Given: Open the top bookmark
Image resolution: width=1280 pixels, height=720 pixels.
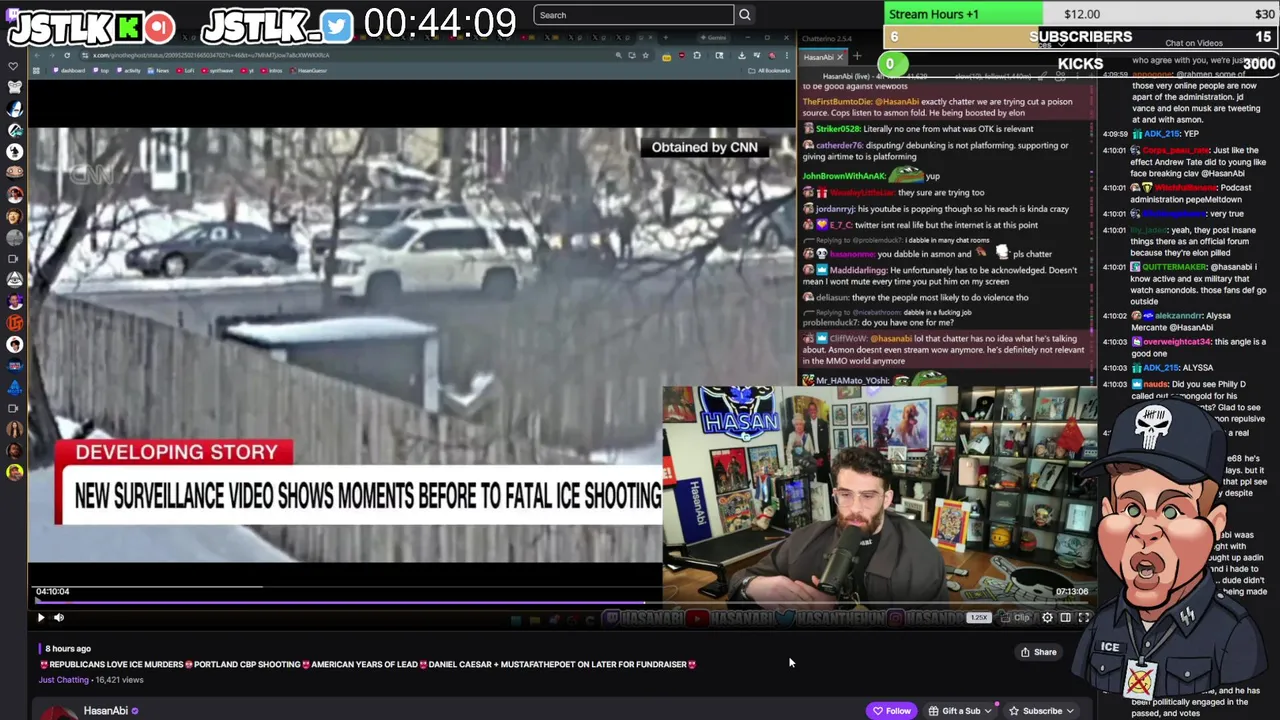Looking at the screenshot, I should pos(101,71).
